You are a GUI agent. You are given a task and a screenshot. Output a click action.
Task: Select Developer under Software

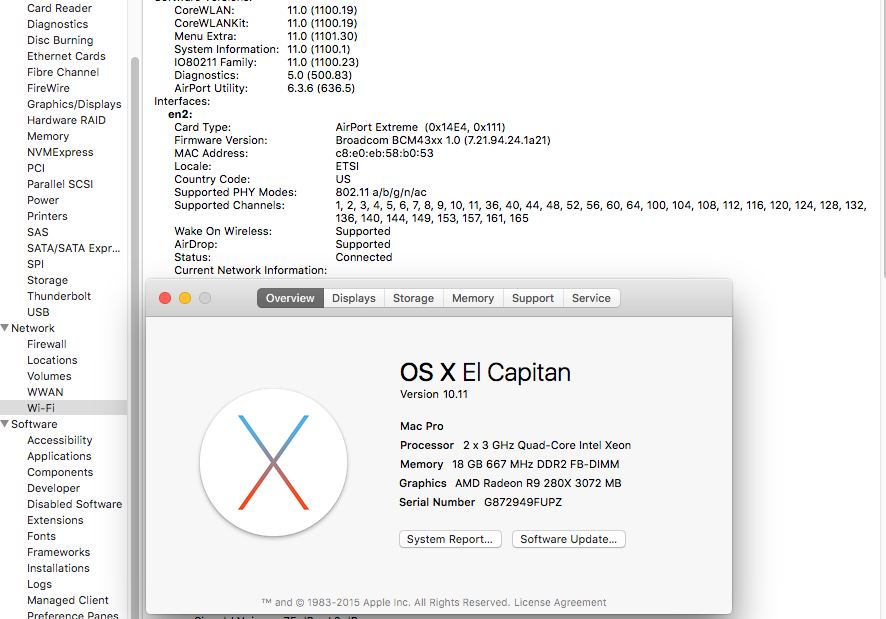click(53, 488)
